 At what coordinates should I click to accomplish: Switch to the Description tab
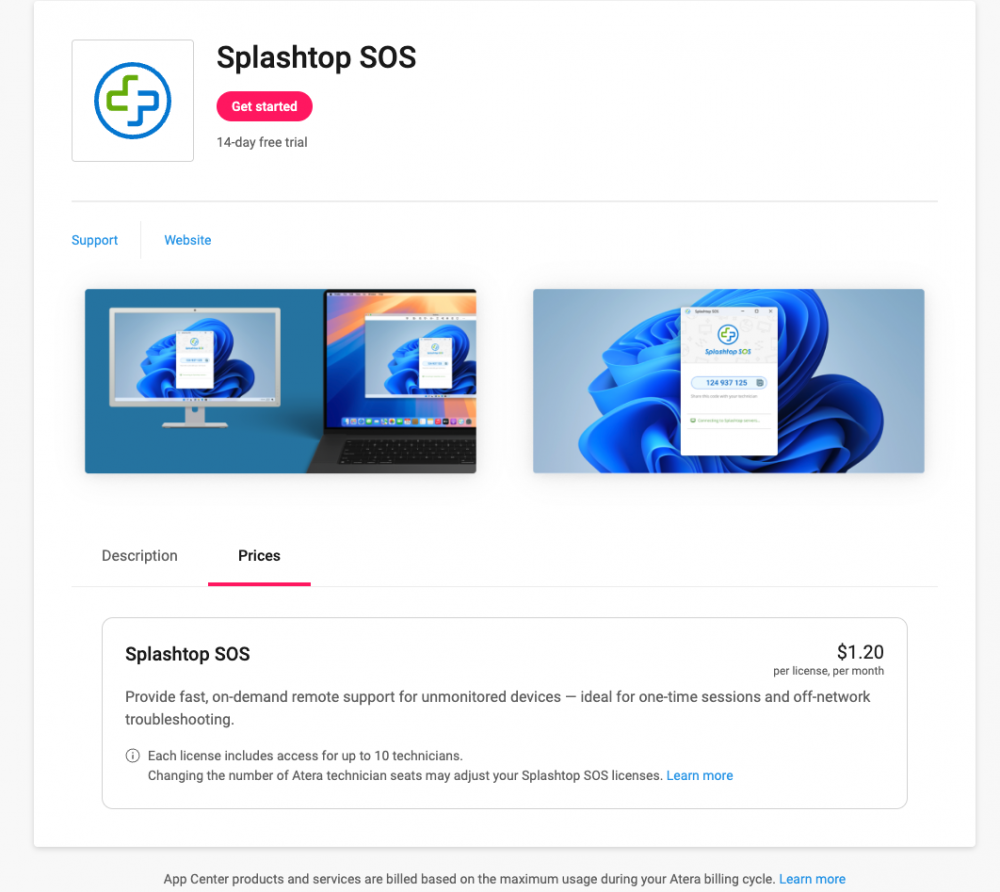pos(140,555)
